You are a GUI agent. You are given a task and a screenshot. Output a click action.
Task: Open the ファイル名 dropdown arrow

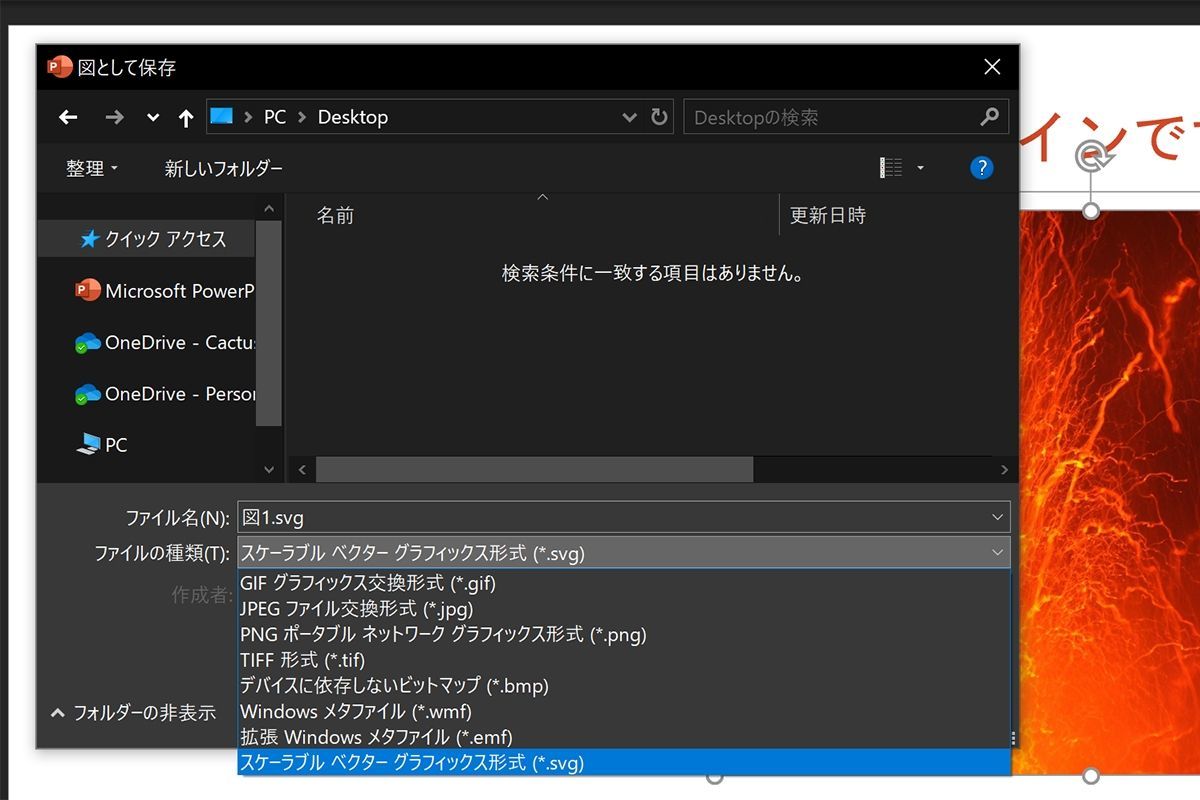click(997, 518)
